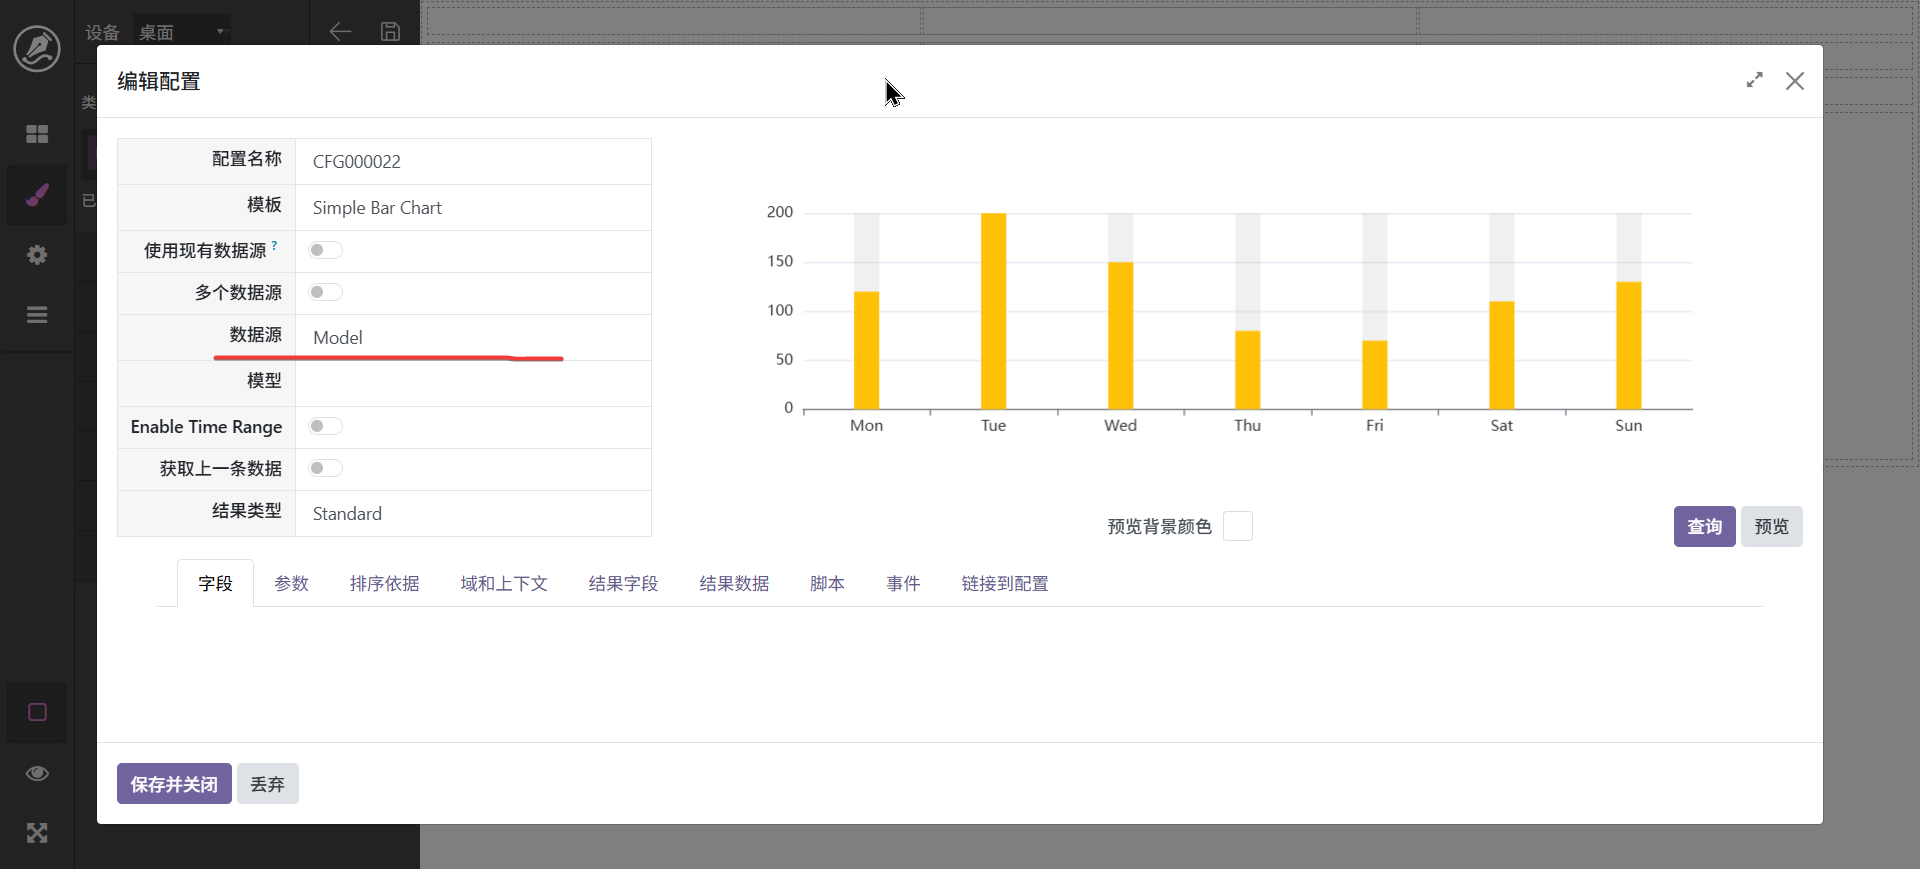1920x869 pixels.
Task: Click the help question mark beside 使用现有数据源
Action: [x=274, y=245]
